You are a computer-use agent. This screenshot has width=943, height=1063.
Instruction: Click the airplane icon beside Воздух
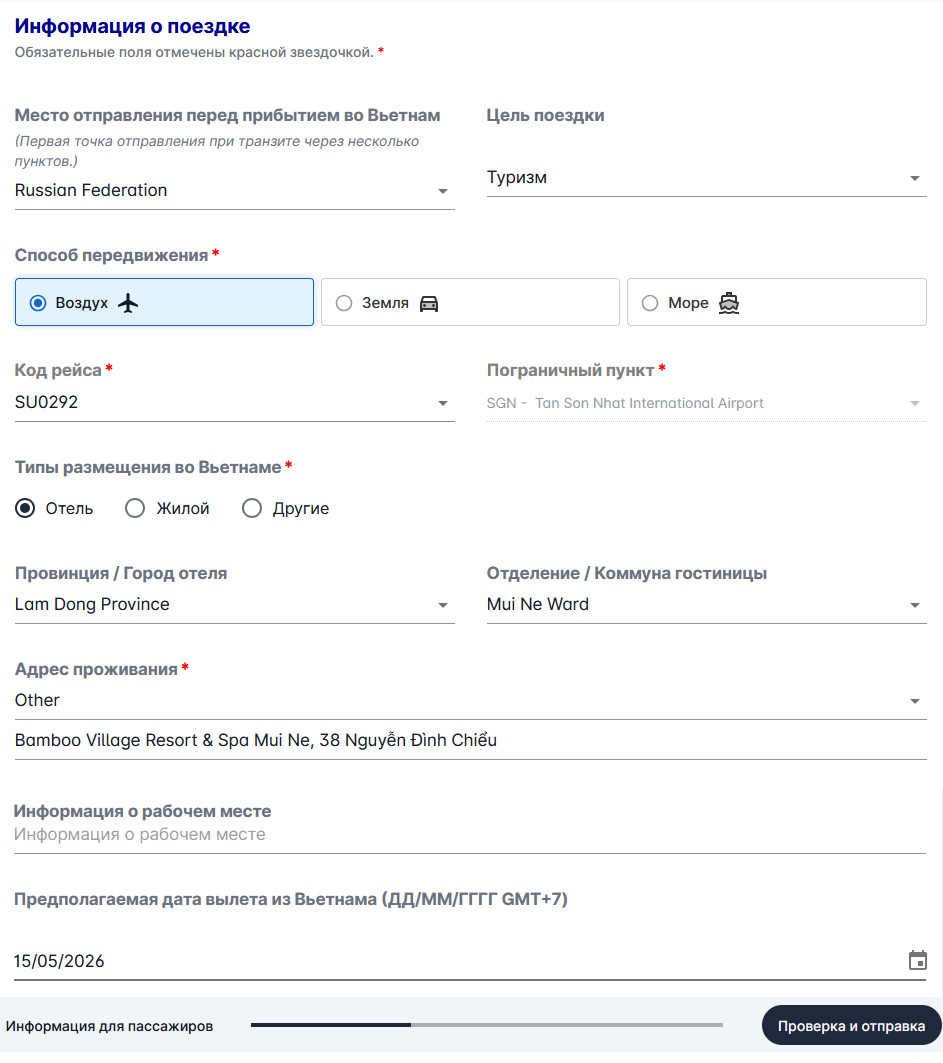(127, 303)
